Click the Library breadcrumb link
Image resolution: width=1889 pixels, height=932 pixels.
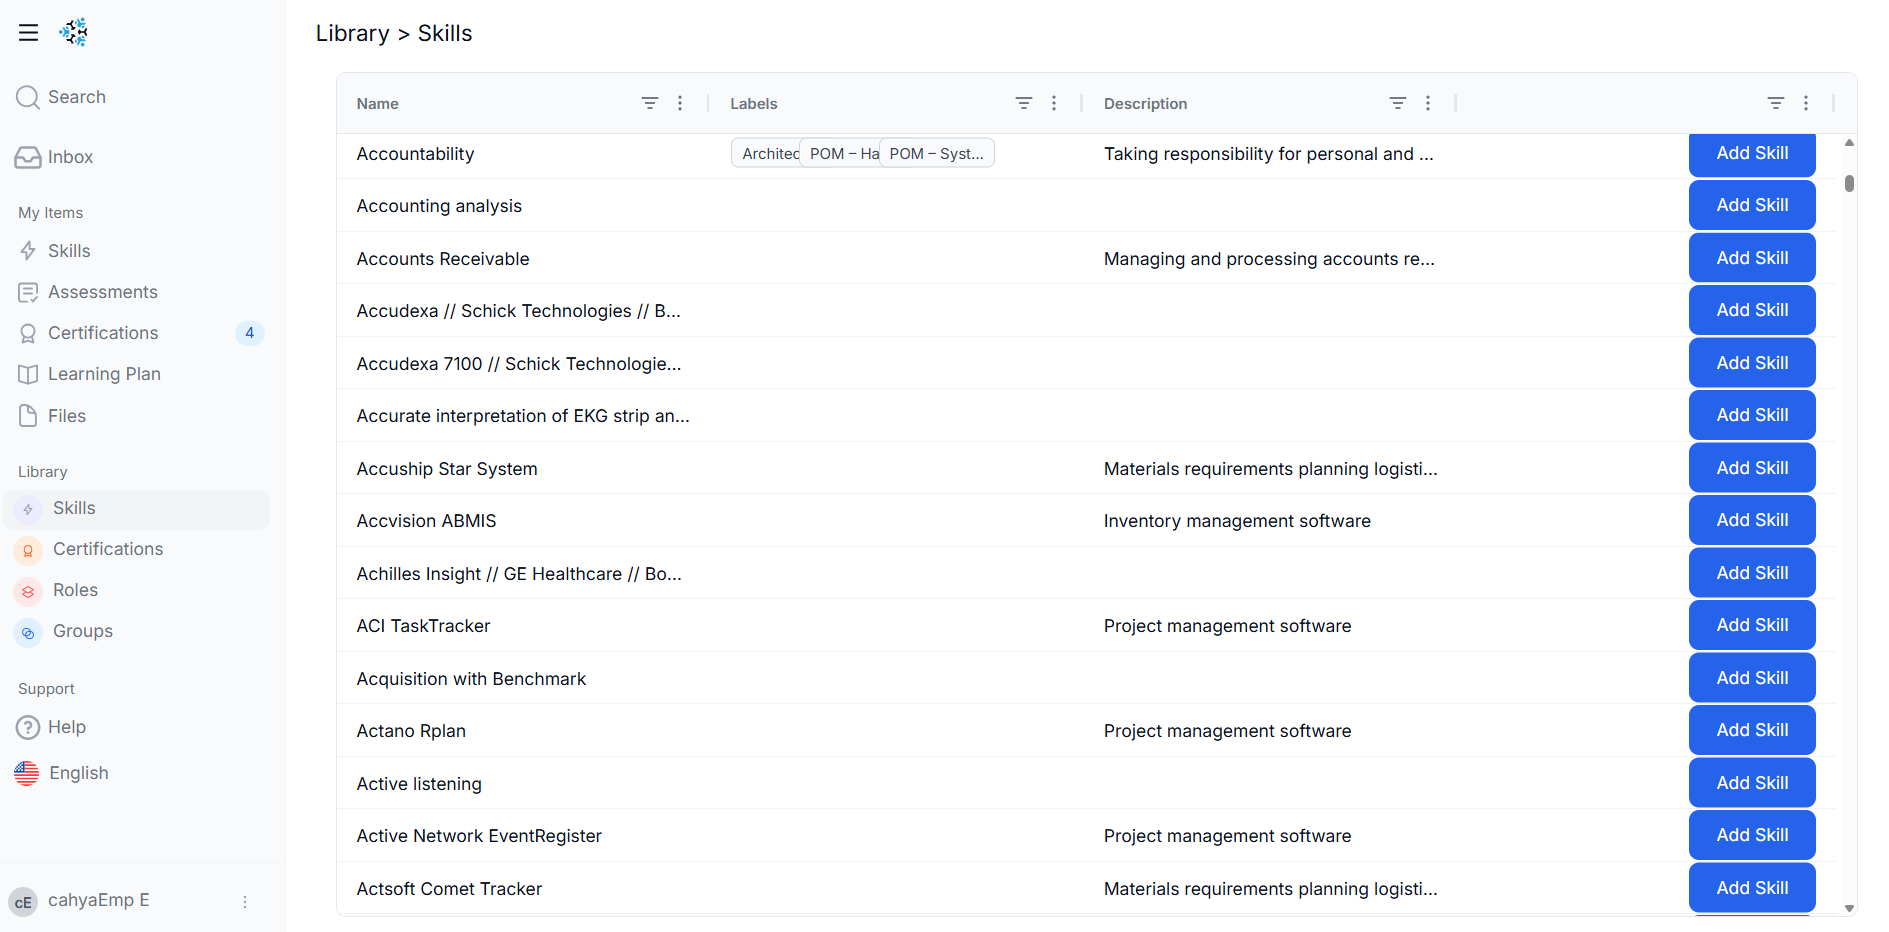(x=352, y=33)
